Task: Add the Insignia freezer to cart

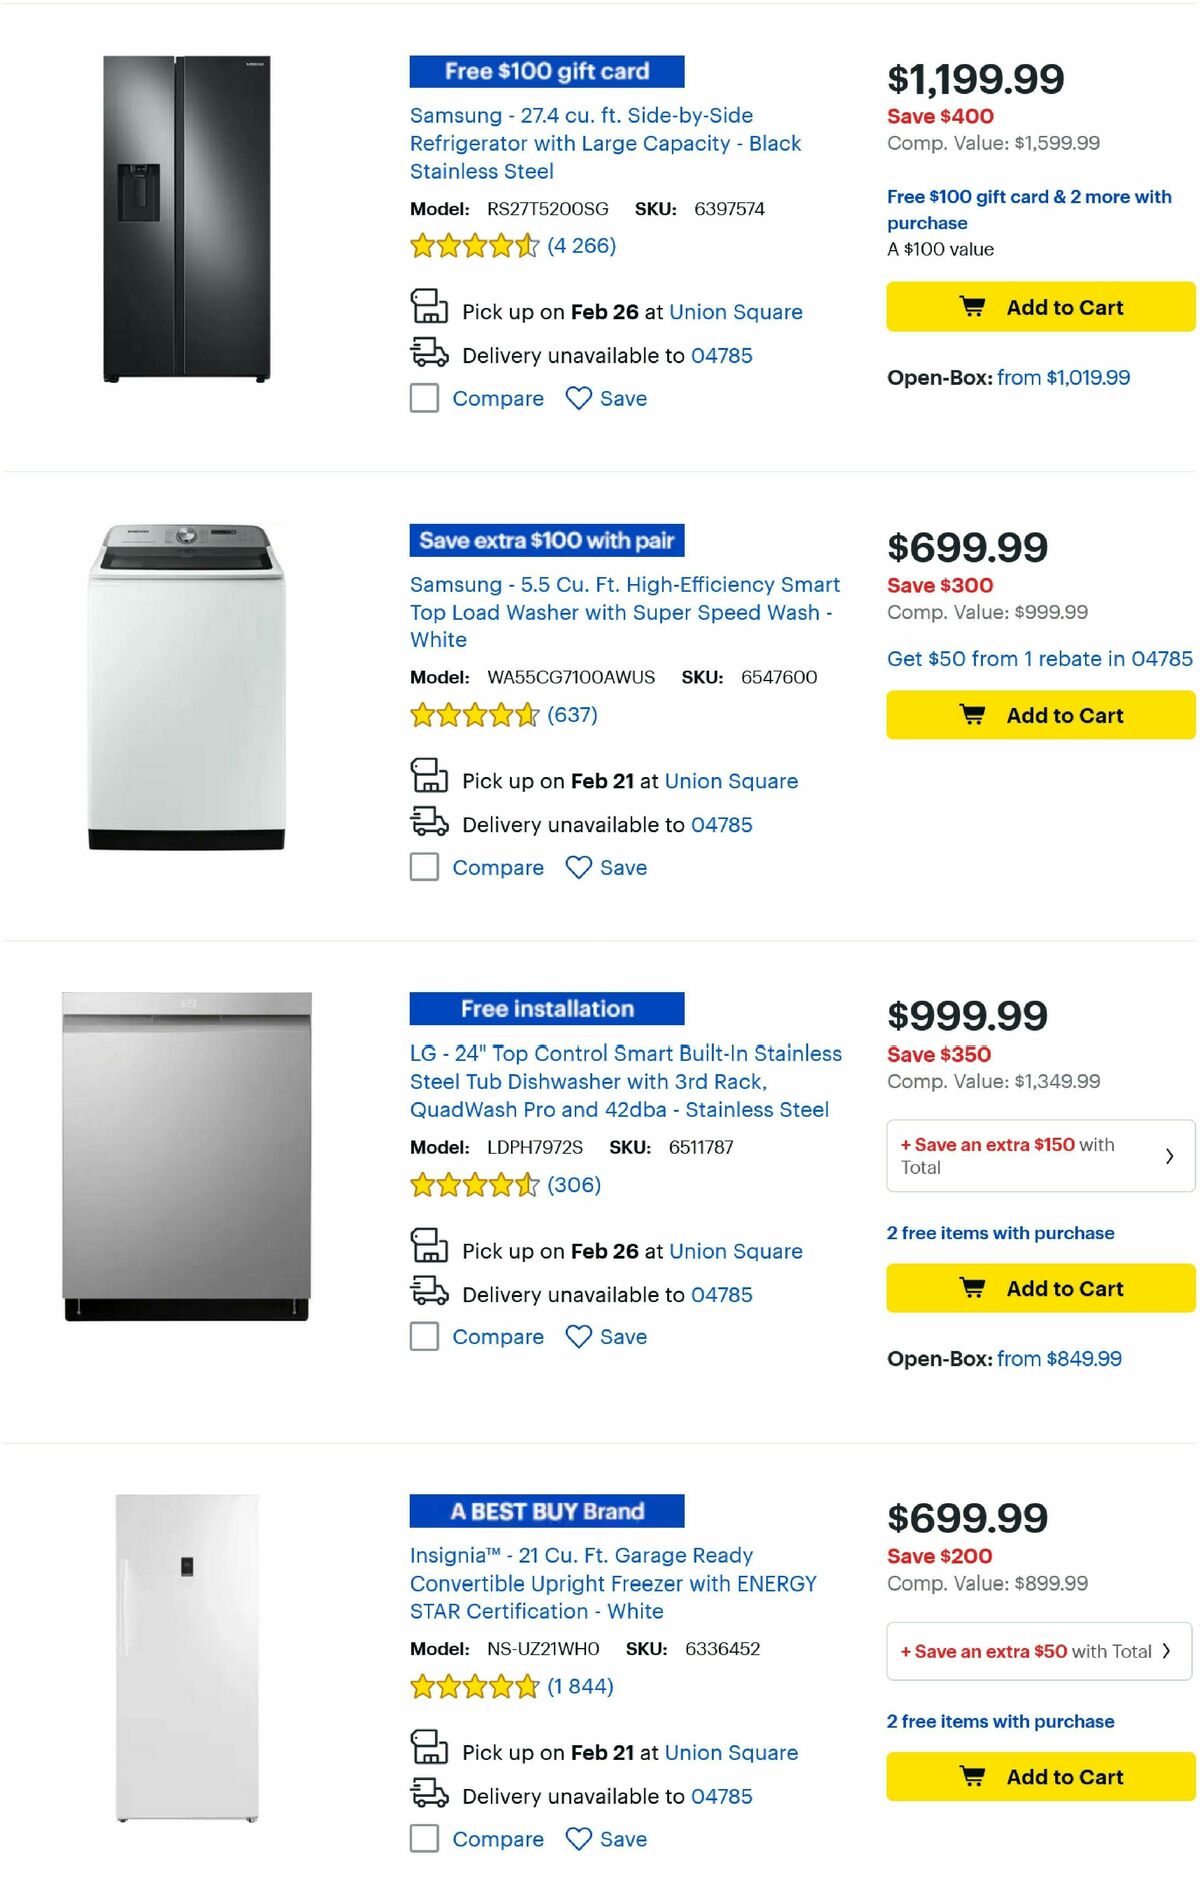Action: coord(1039,1776)
